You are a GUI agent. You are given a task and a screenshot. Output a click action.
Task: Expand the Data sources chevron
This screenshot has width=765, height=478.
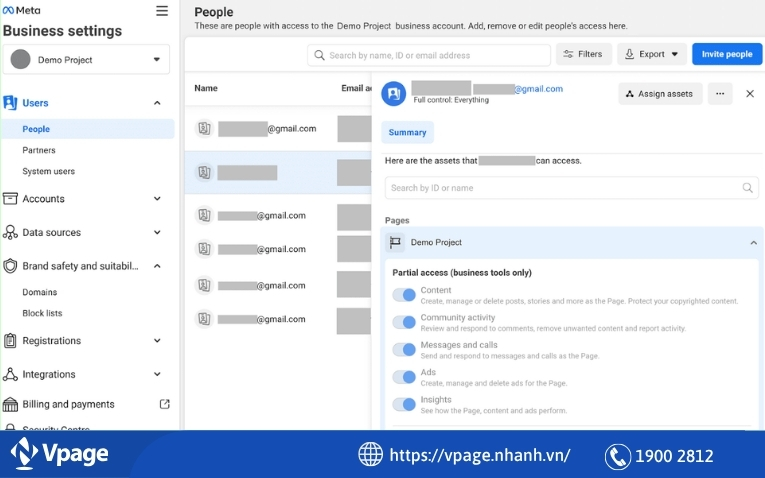coord(157,232)
